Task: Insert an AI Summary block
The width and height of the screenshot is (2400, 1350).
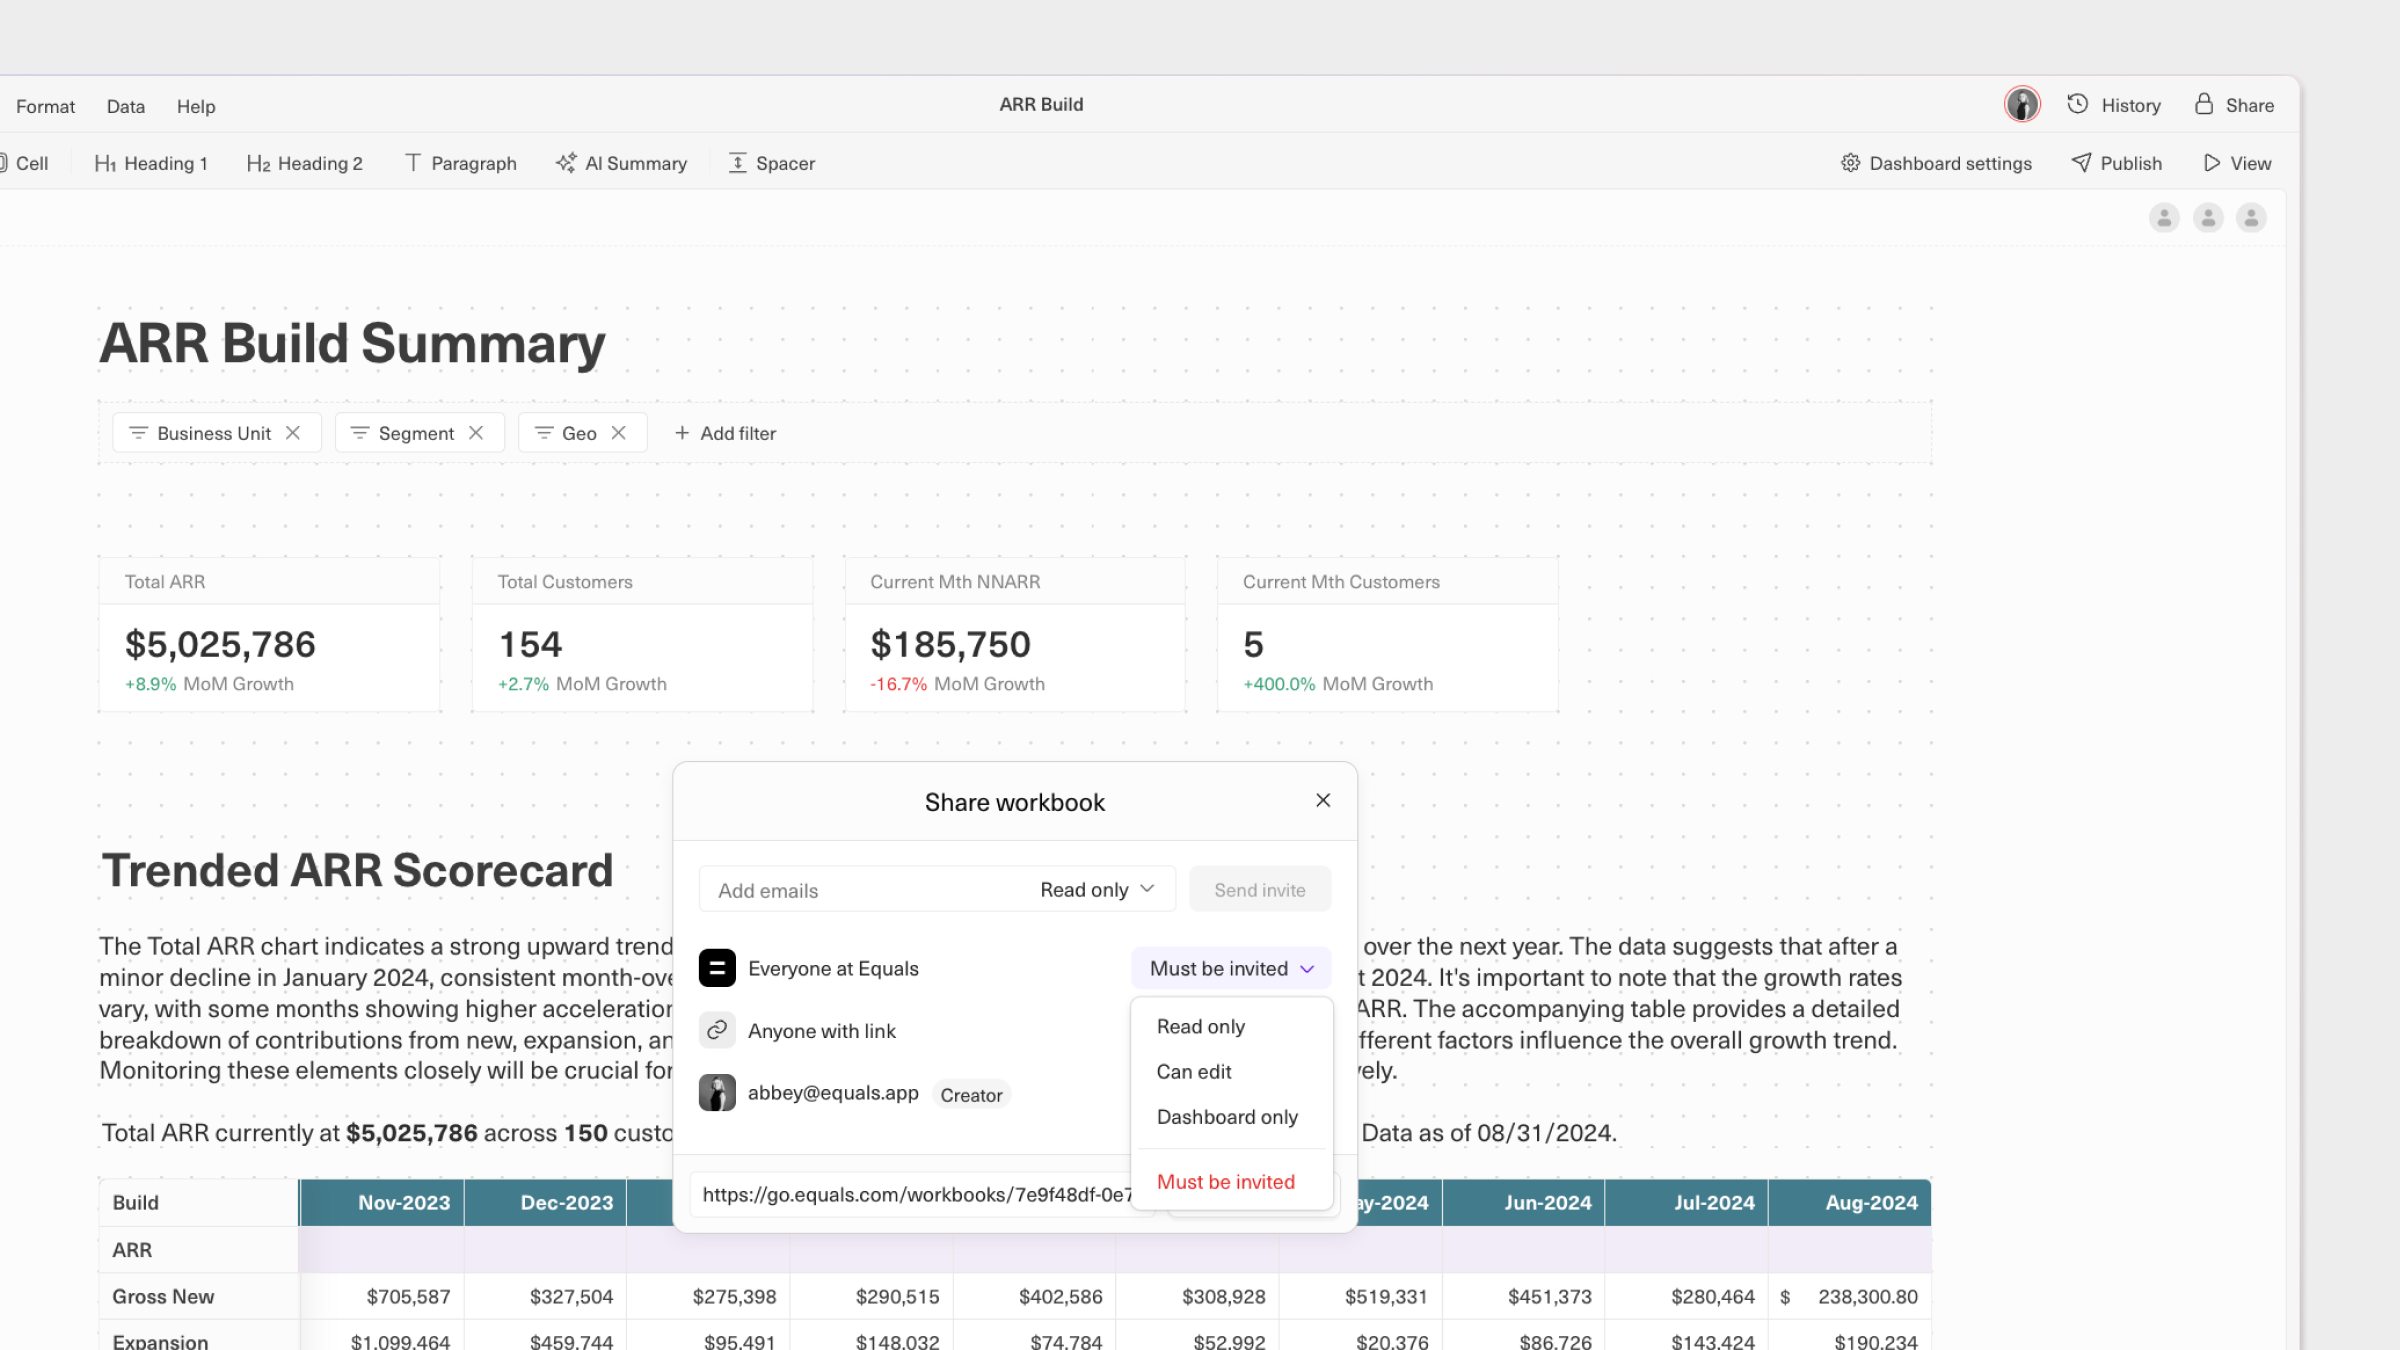Action: tap(622, 163)
